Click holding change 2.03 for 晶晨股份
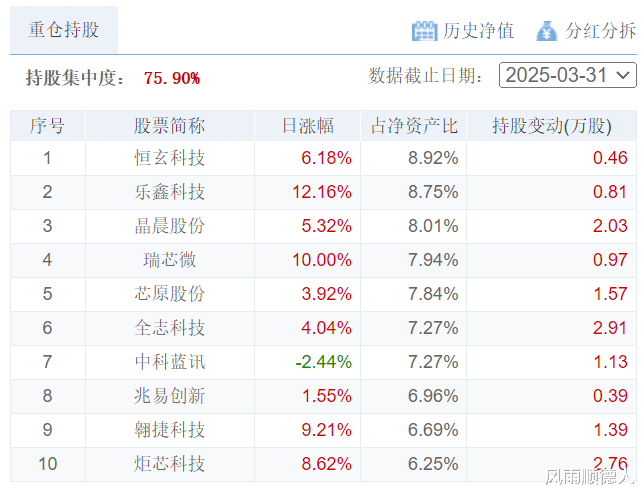This screenshot has width=644, height=498. click(x=610, y=226)
